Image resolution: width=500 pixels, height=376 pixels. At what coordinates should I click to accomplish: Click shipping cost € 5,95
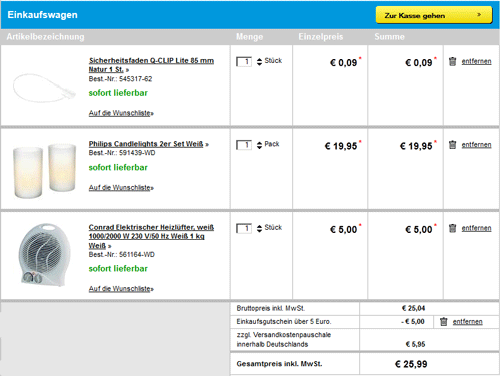pos(415,344)
